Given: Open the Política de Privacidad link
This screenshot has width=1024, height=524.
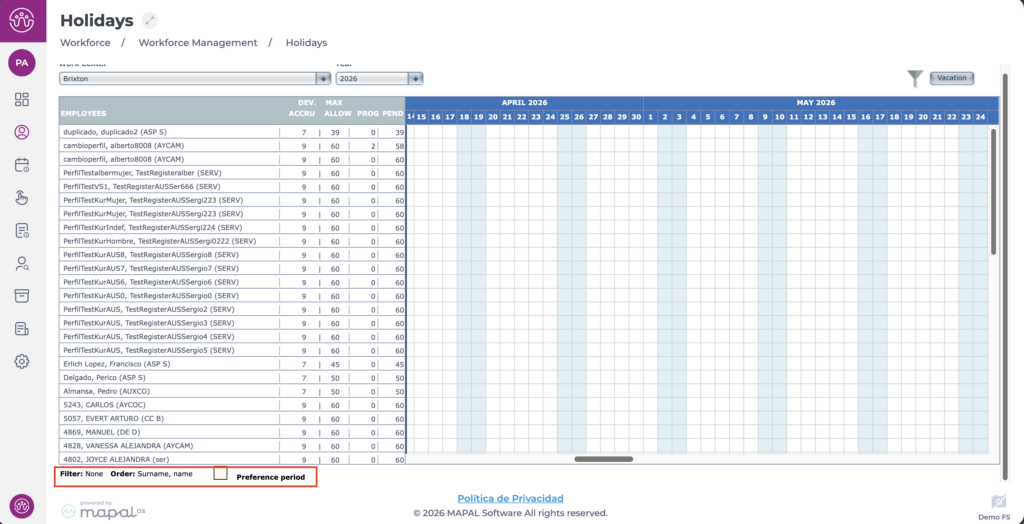Looking at the screenshot, I should [x=510, y=498].
